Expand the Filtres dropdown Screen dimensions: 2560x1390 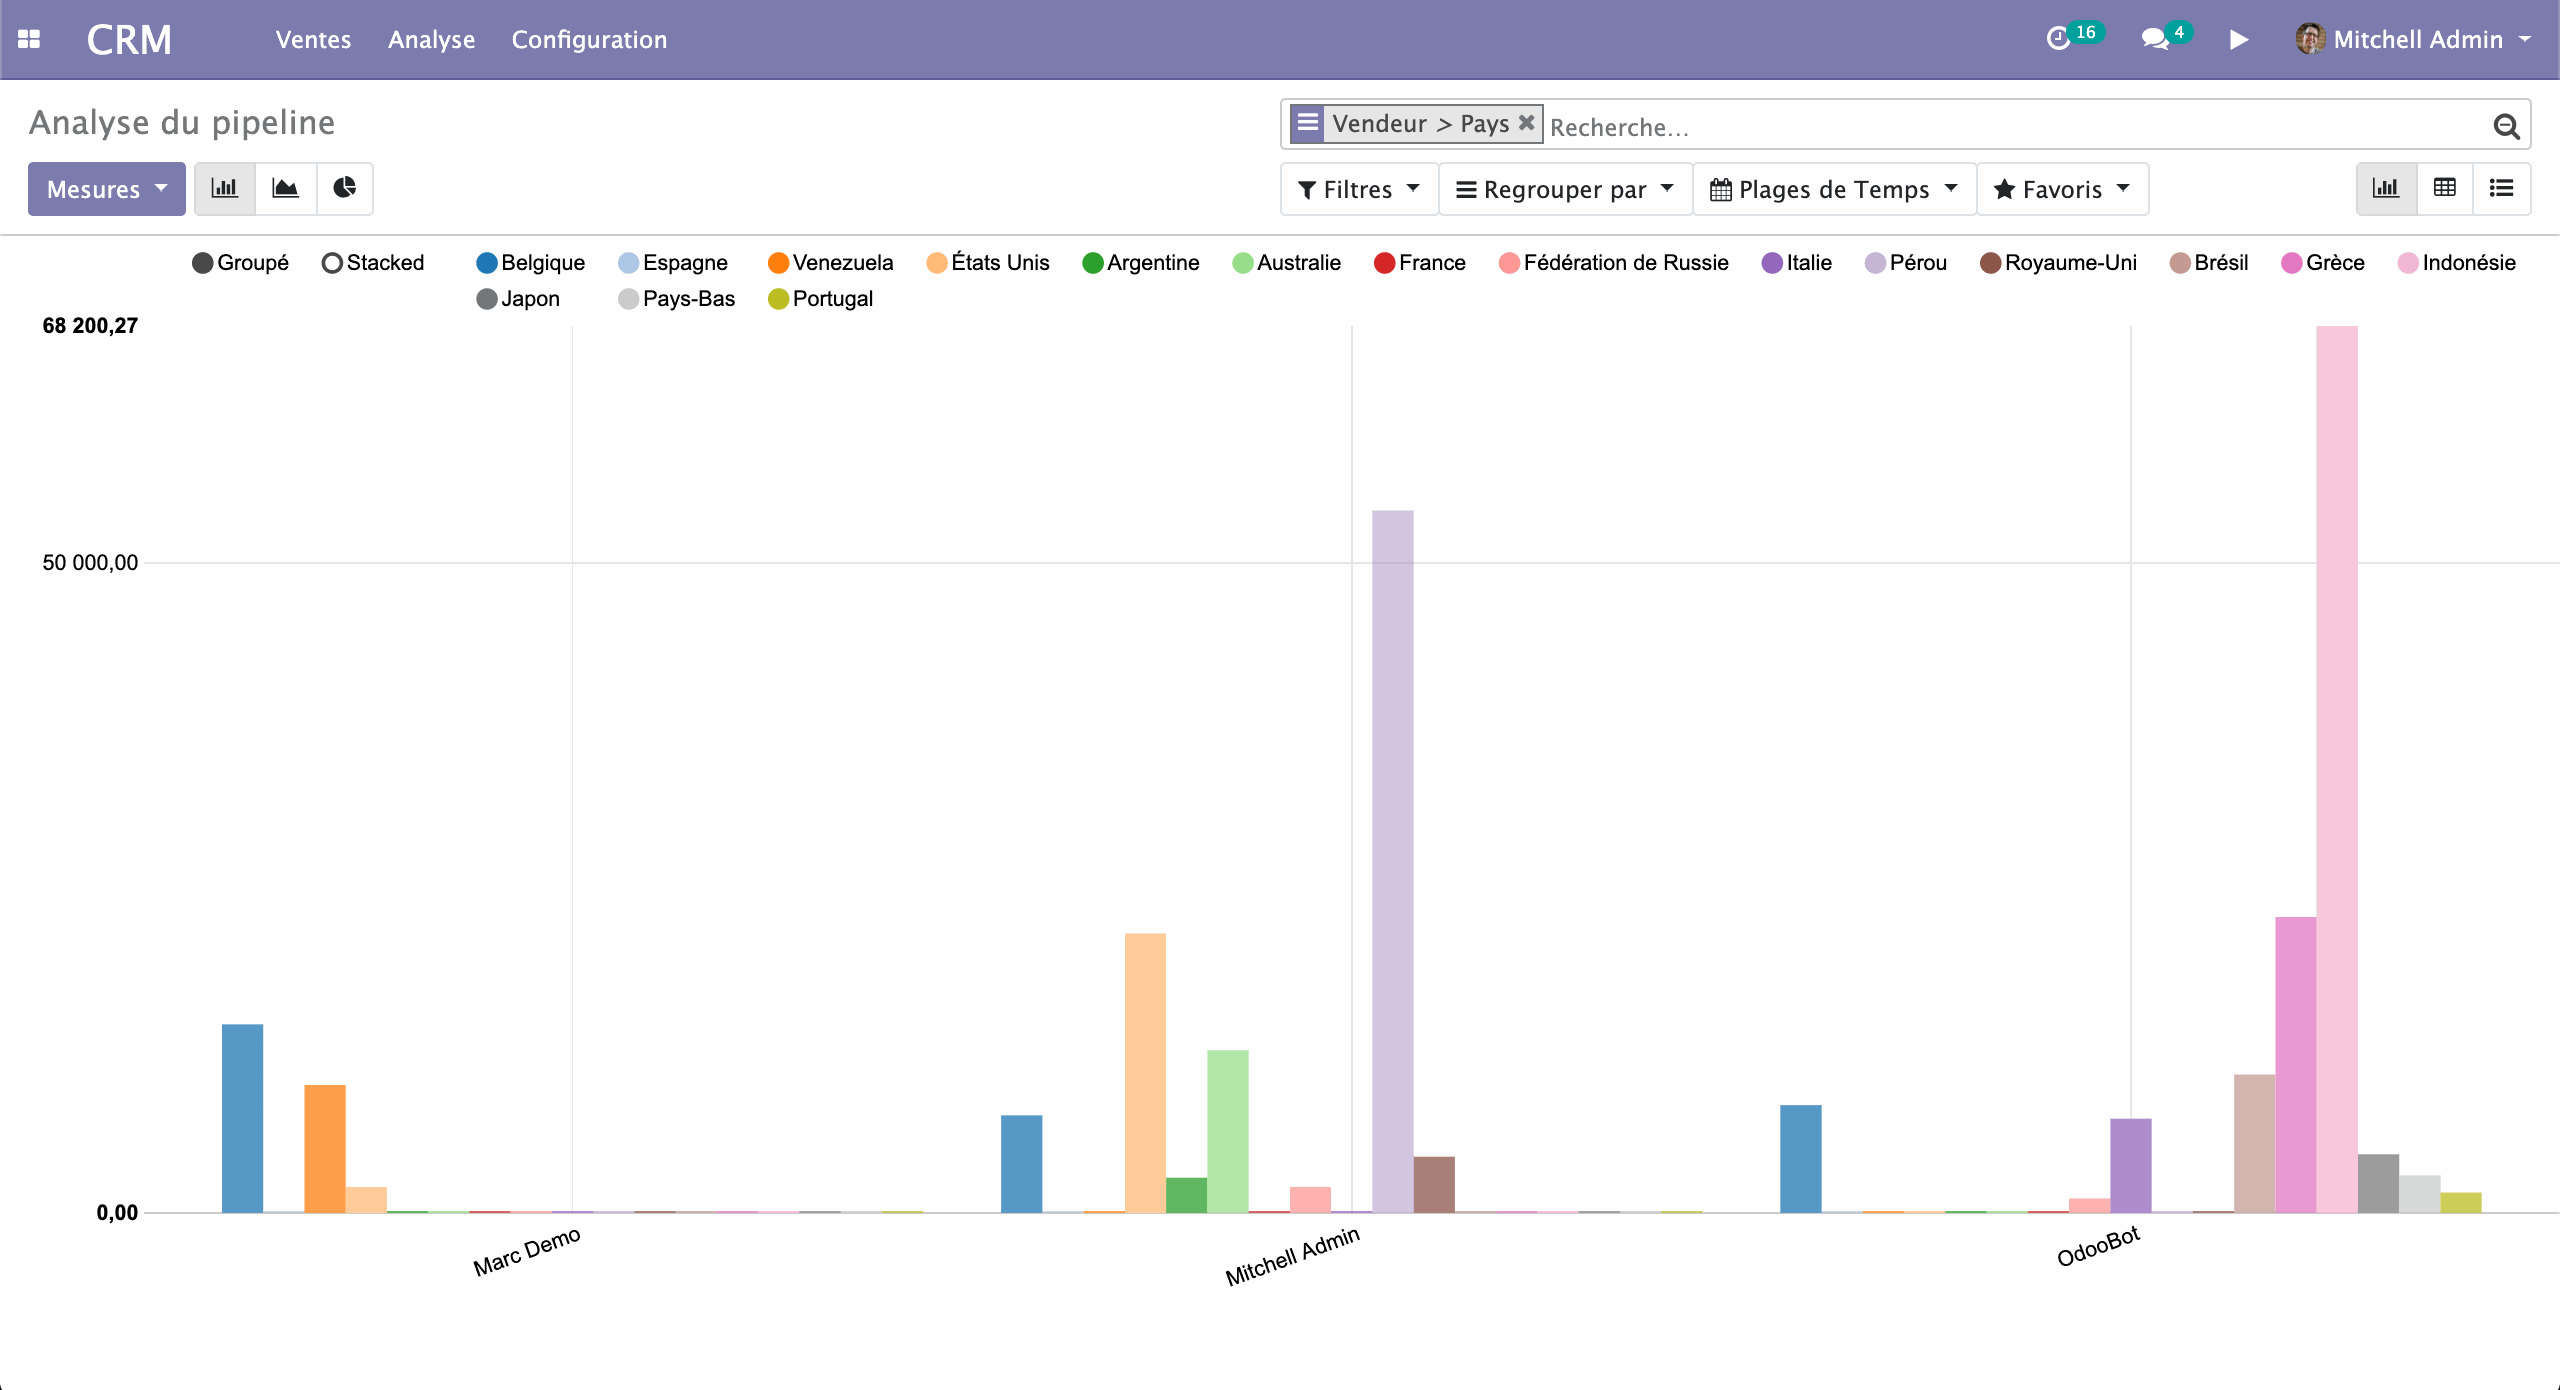point(1358,189)
